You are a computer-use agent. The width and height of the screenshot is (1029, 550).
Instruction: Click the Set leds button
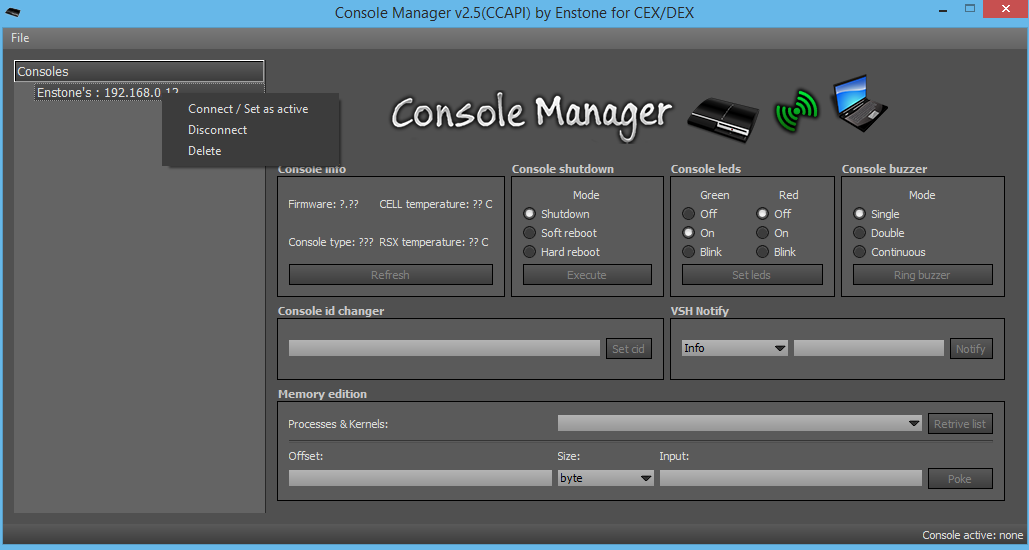tap(752, 275)
